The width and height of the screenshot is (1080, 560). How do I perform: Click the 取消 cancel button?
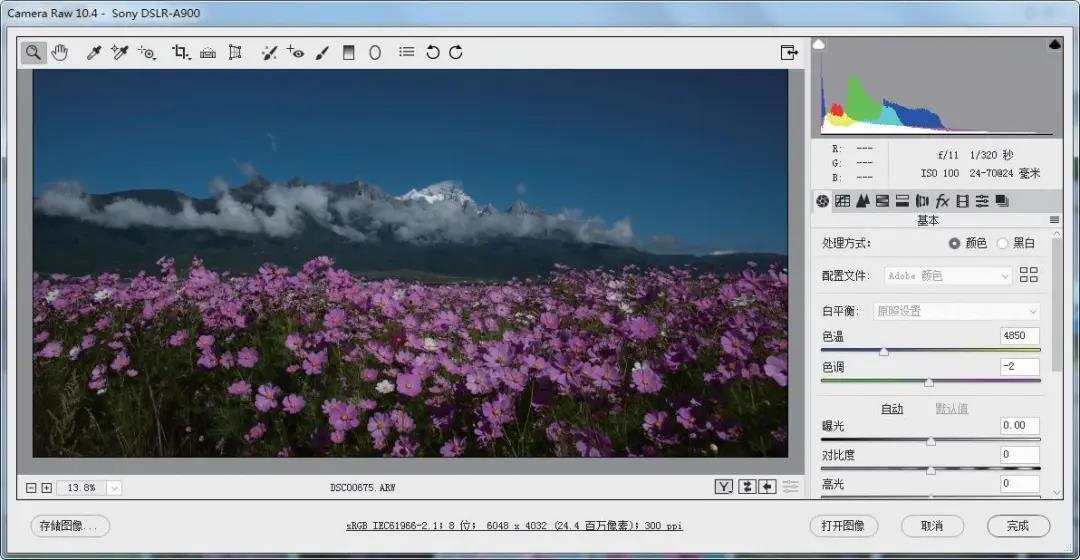(x=932, y=526)
